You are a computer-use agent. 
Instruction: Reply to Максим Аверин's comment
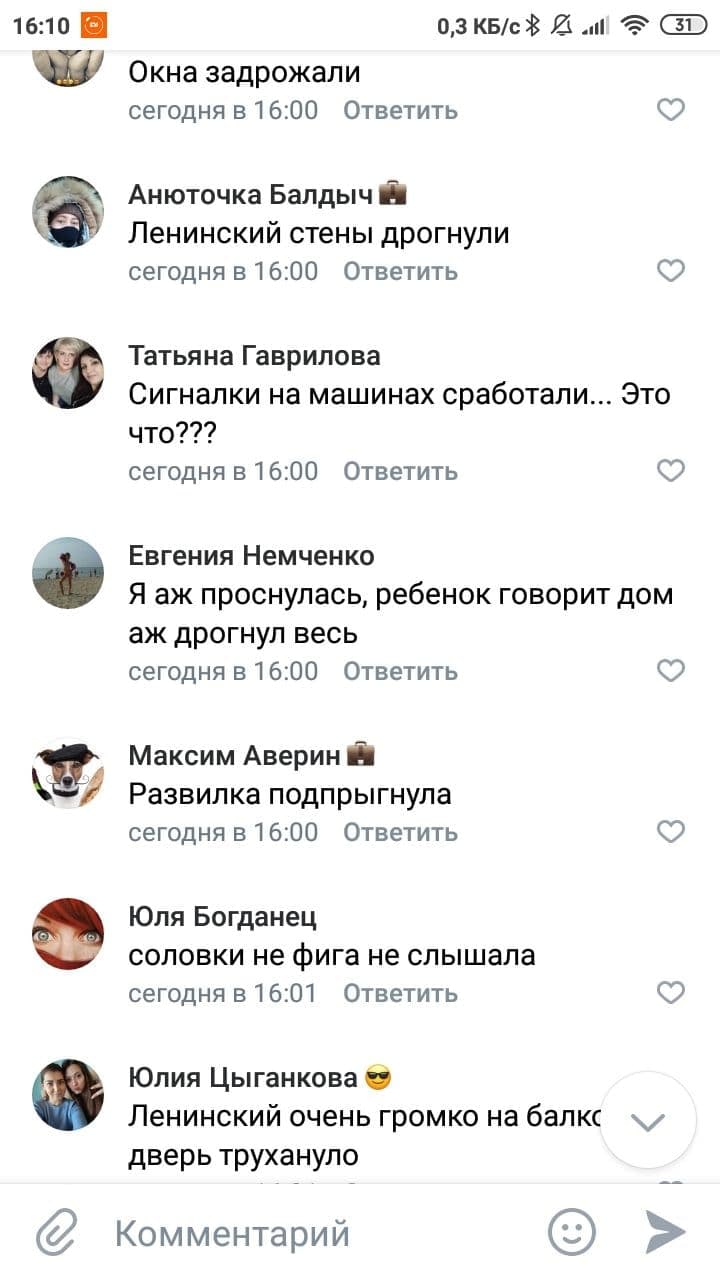(400, 832)
